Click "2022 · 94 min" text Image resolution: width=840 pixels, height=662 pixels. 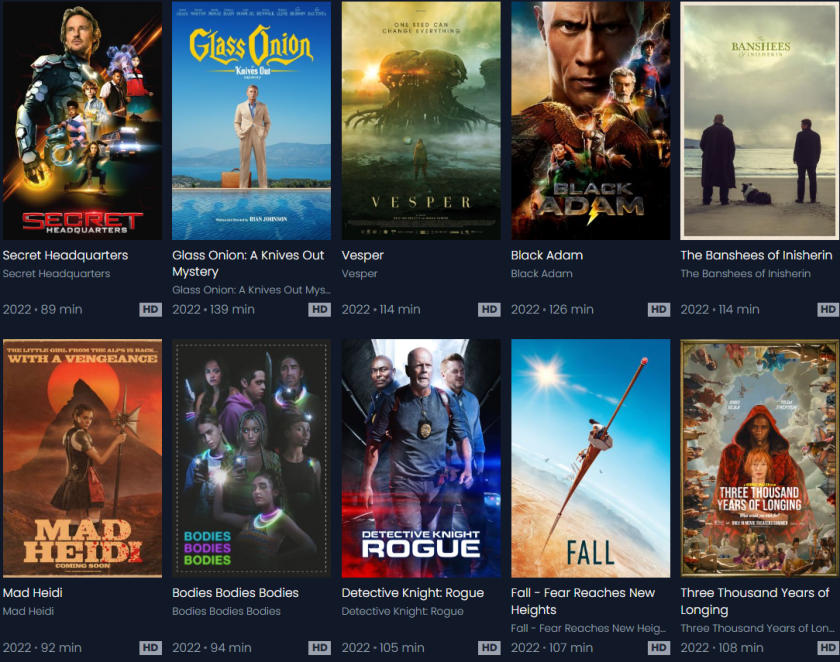[x=212, y=648]
